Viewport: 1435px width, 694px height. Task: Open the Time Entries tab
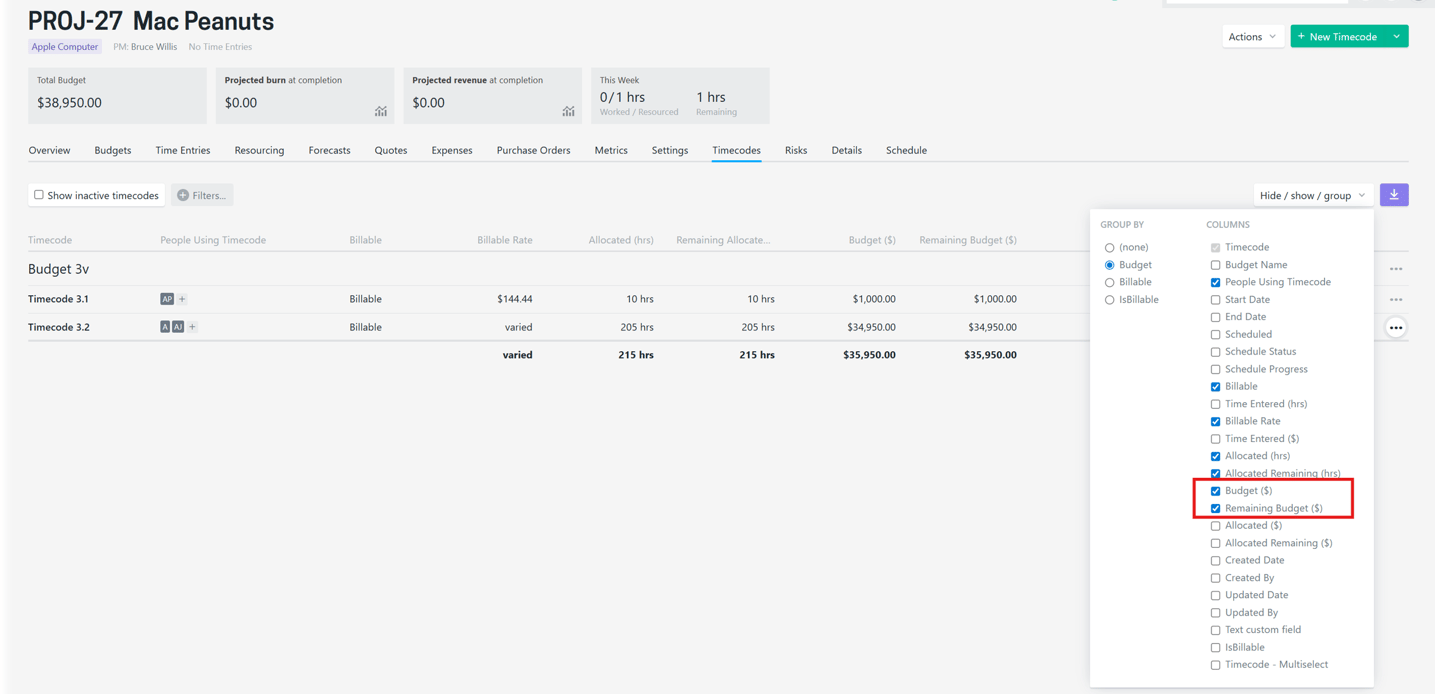pos(183,150)
